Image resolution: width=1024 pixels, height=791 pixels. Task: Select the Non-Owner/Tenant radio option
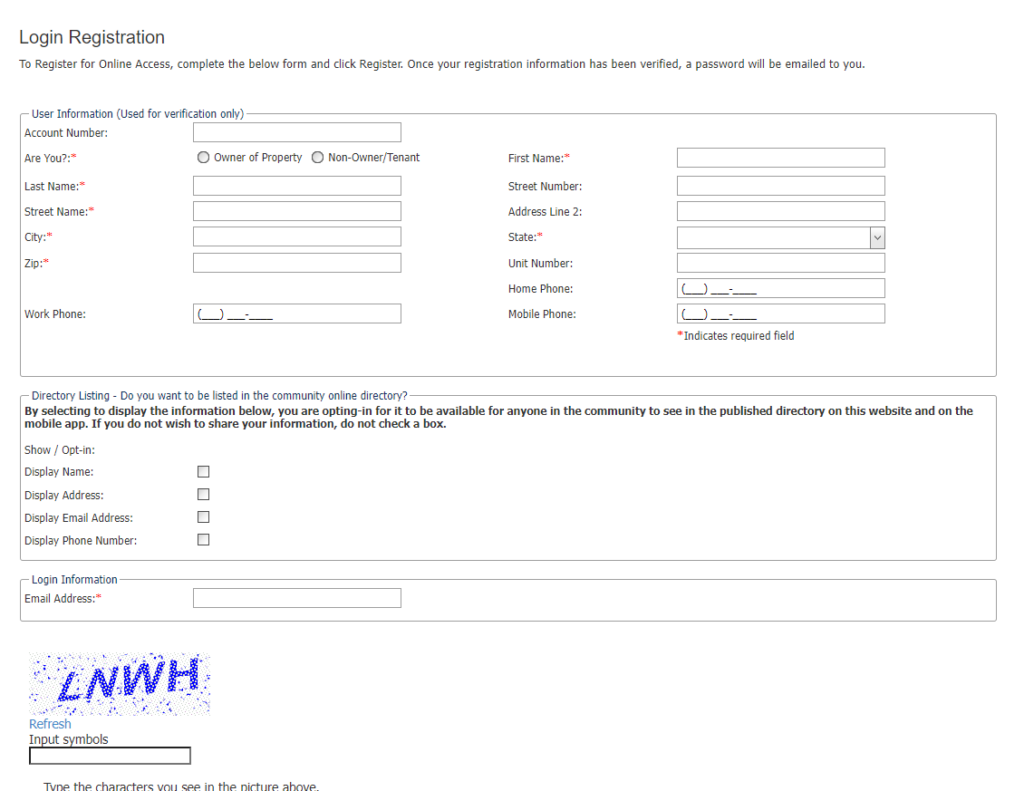318,158
